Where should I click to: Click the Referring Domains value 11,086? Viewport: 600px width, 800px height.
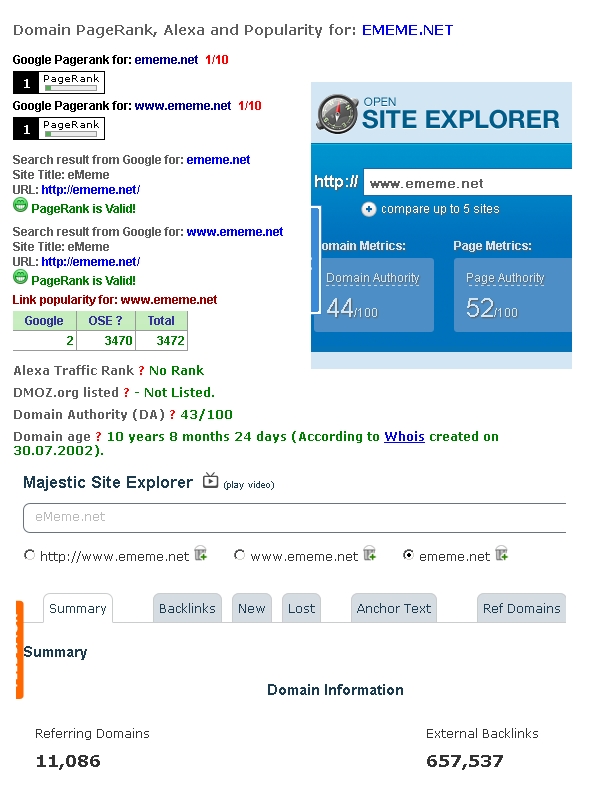pyautogui.click(x=68, y=761)
